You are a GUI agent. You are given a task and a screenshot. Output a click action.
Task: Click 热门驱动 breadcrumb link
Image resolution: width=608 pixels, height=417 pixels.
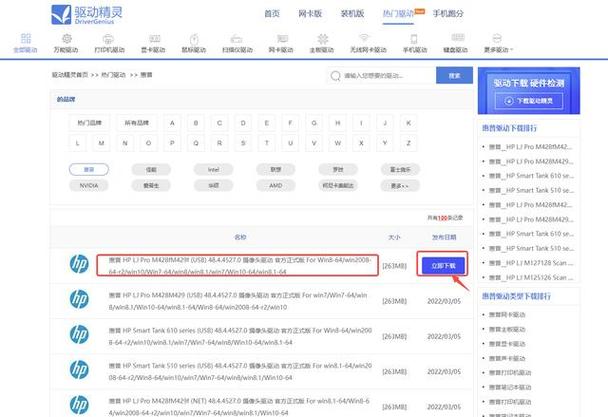pos(113,75)
